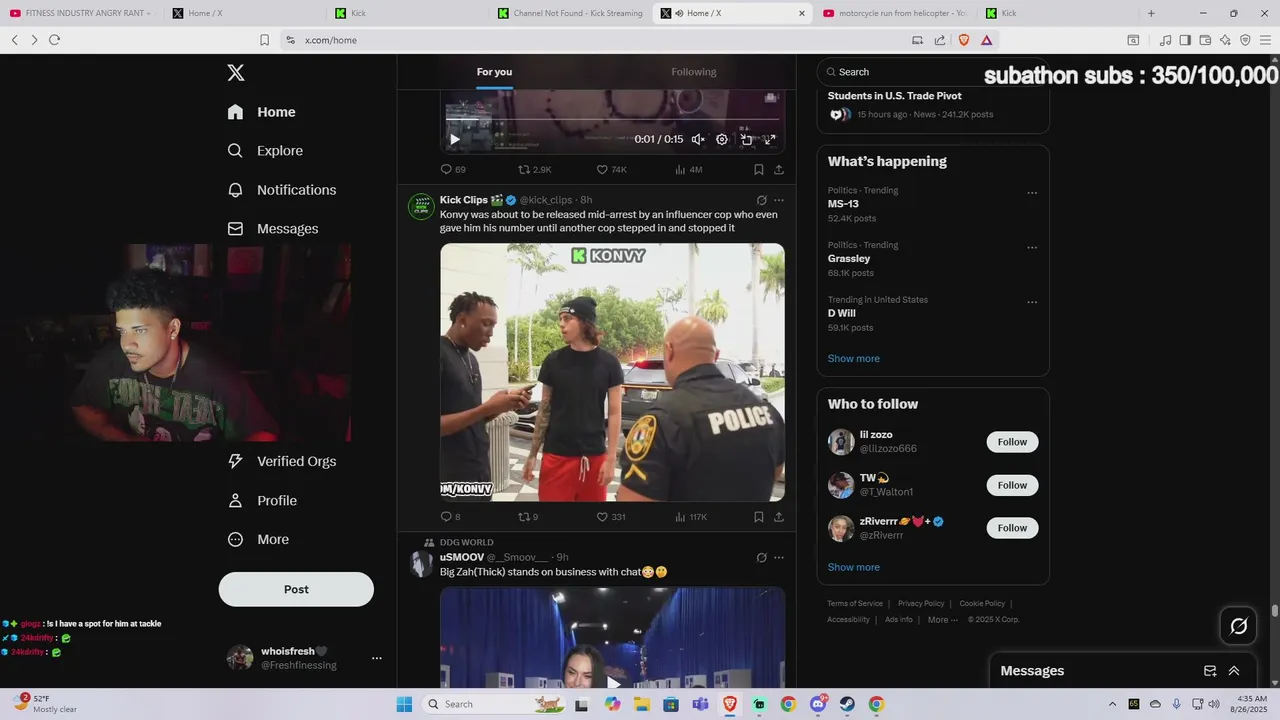Repost the Kick Clips post
This screenshot has height=720, width=1280.
tap(528, 517)
